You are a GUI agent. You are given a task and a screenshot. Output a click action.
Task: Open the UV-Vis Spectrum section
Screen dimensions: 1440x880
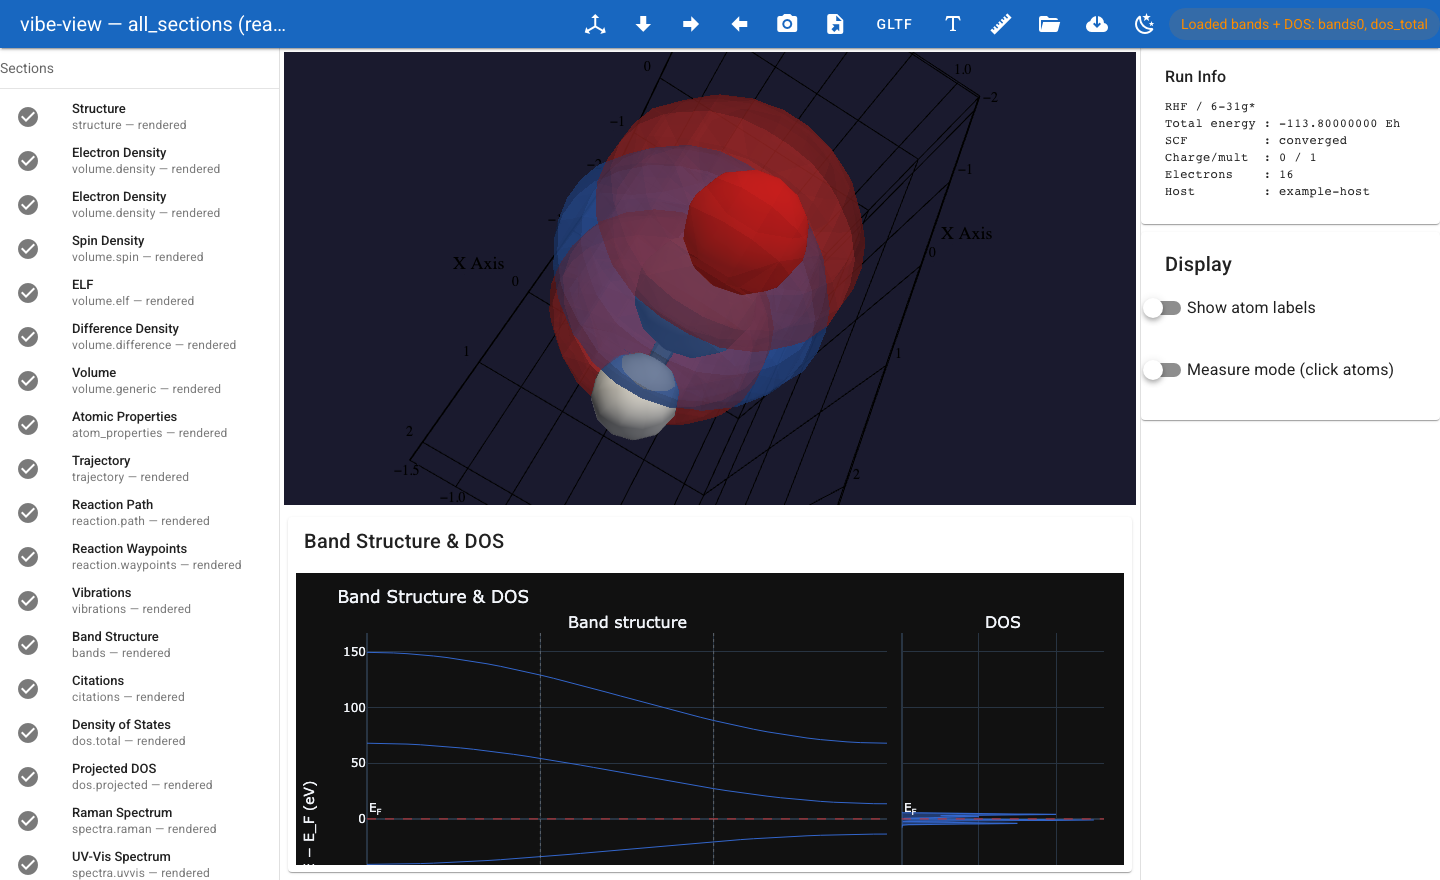(x=139, y=865)
